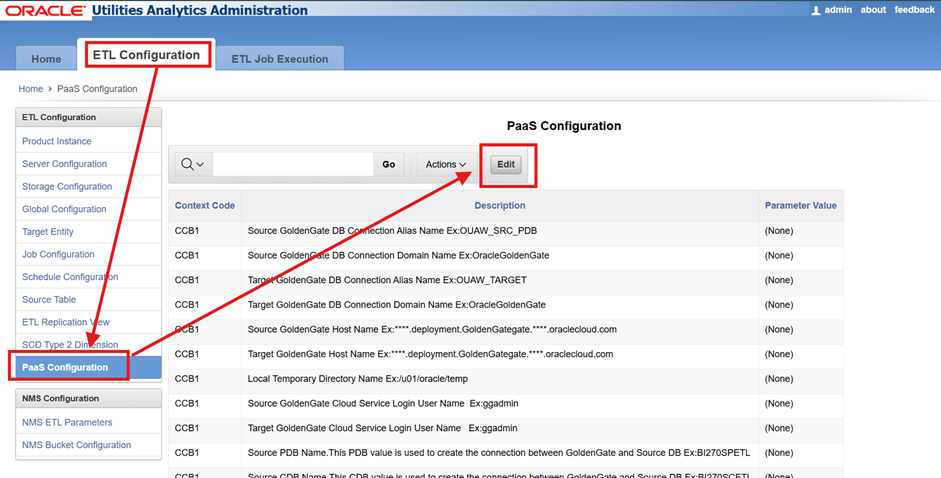This screenshot has width=941, height=478.
Task: Click (None) value for Local Temporary Directory
Action: [x=778, y=379]
